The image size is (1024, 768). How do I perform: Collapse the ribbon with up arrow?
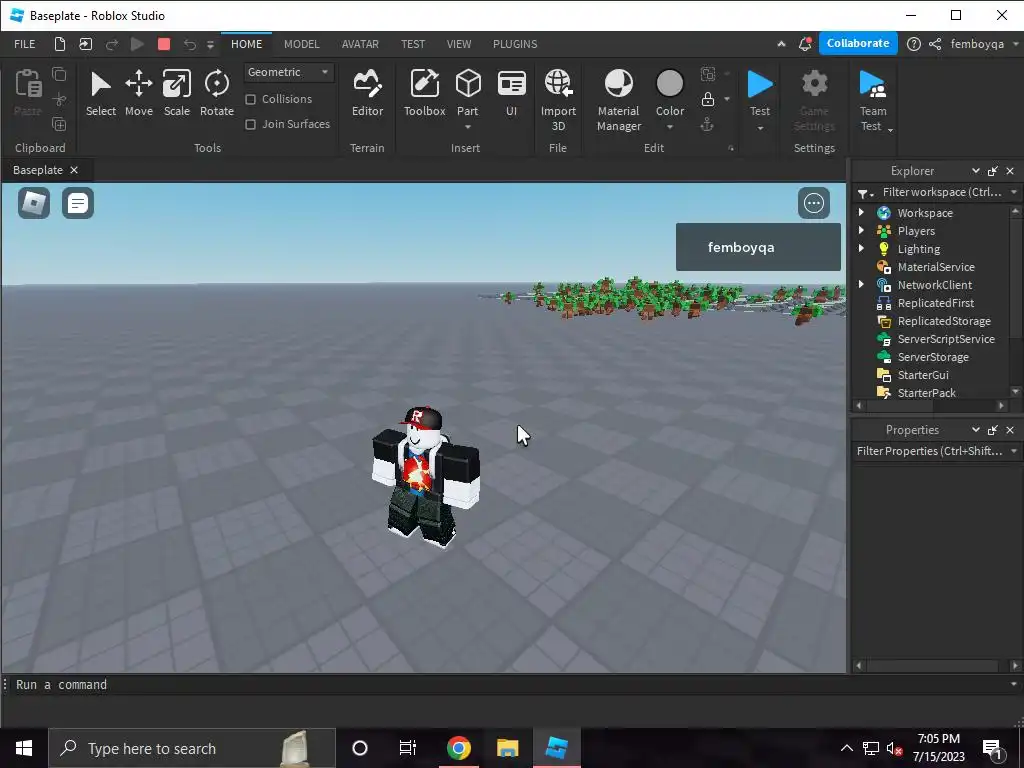pos(781,44)
